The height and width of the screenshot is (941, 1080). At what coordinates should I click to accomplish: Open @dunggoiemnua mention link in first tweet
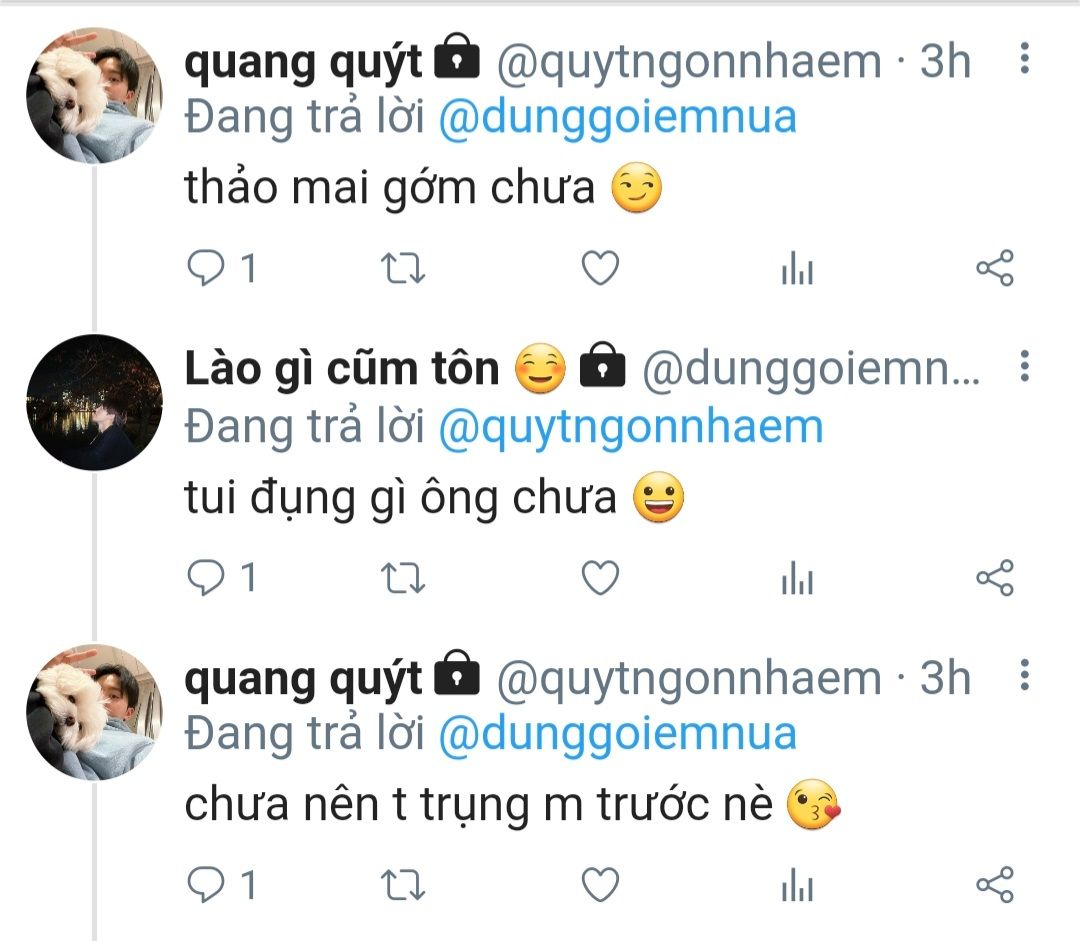pos(617,118)
